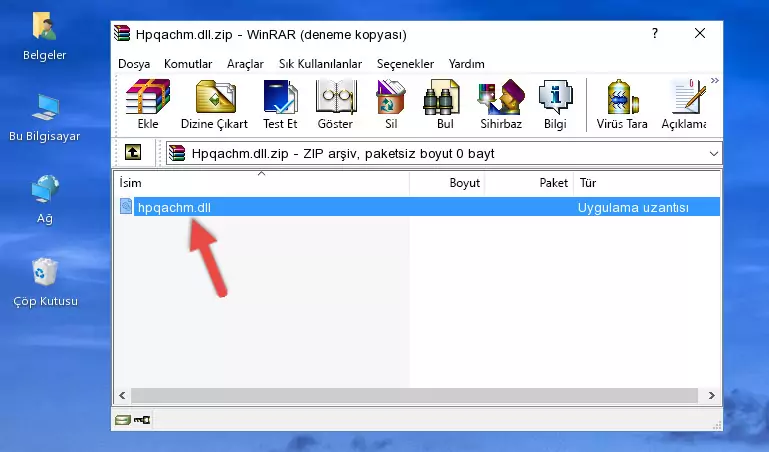Click the disk drive status bar icon

click(123, 420)
